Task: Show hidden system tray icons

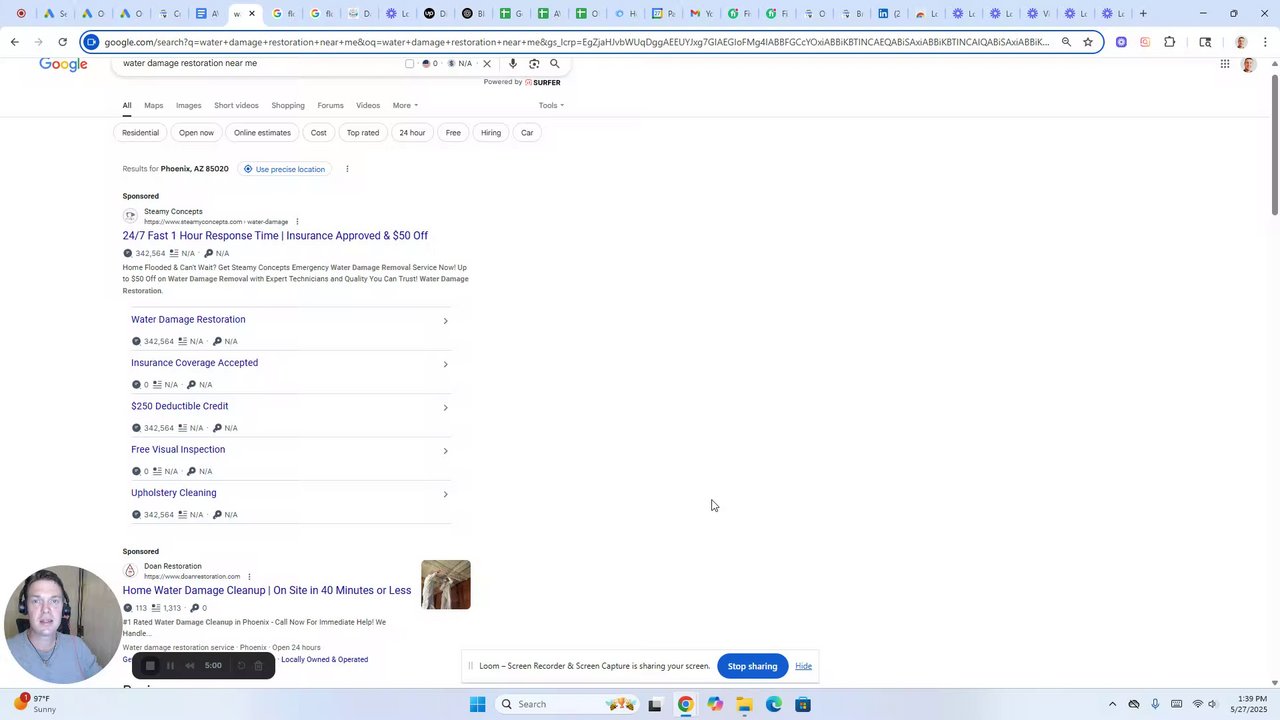Action: tap(1112, 705)
